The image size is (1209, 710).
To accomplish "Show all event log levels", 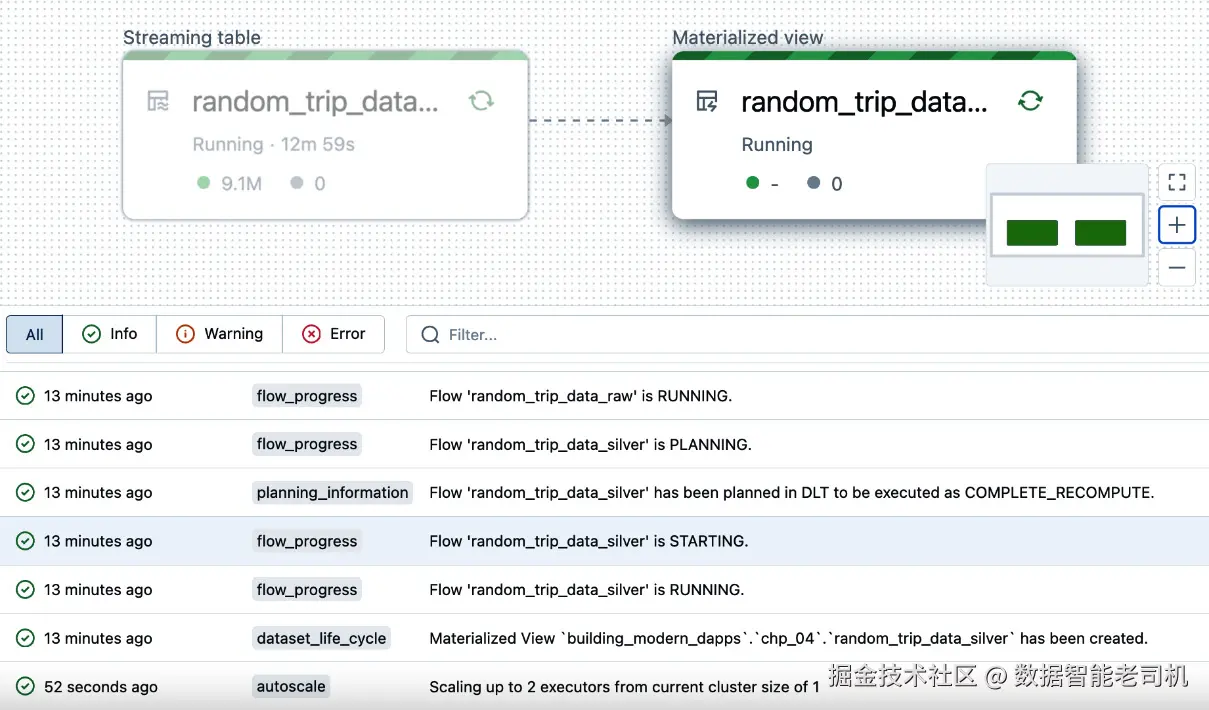I will coord(35,334).
